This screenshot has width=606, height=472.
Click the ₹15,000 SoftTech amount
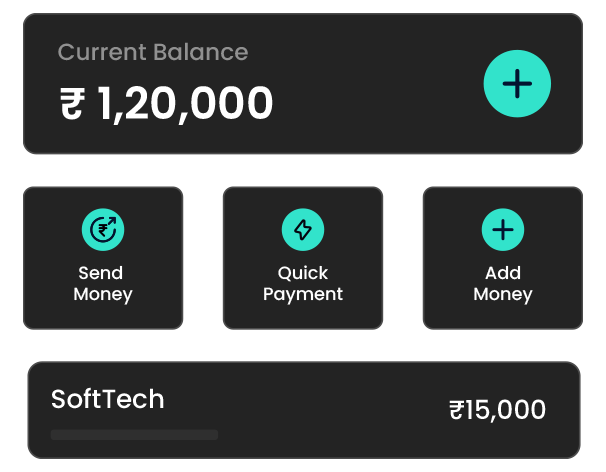pyautogui.click(x=498, y=410)
